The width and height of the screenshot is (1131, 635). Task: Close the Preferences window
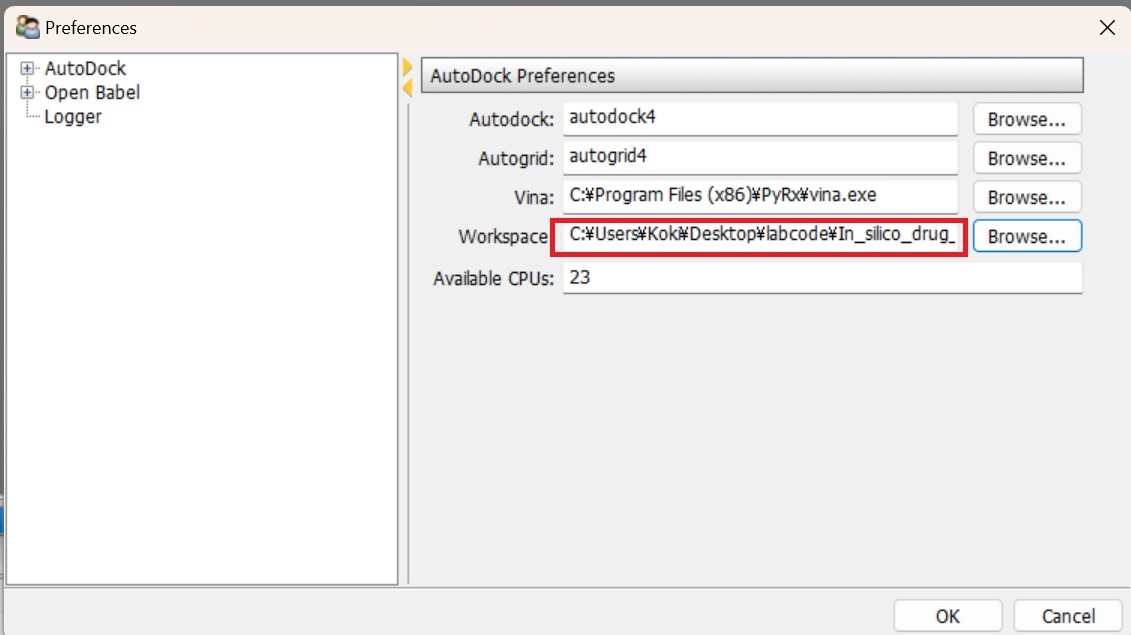1107,27
